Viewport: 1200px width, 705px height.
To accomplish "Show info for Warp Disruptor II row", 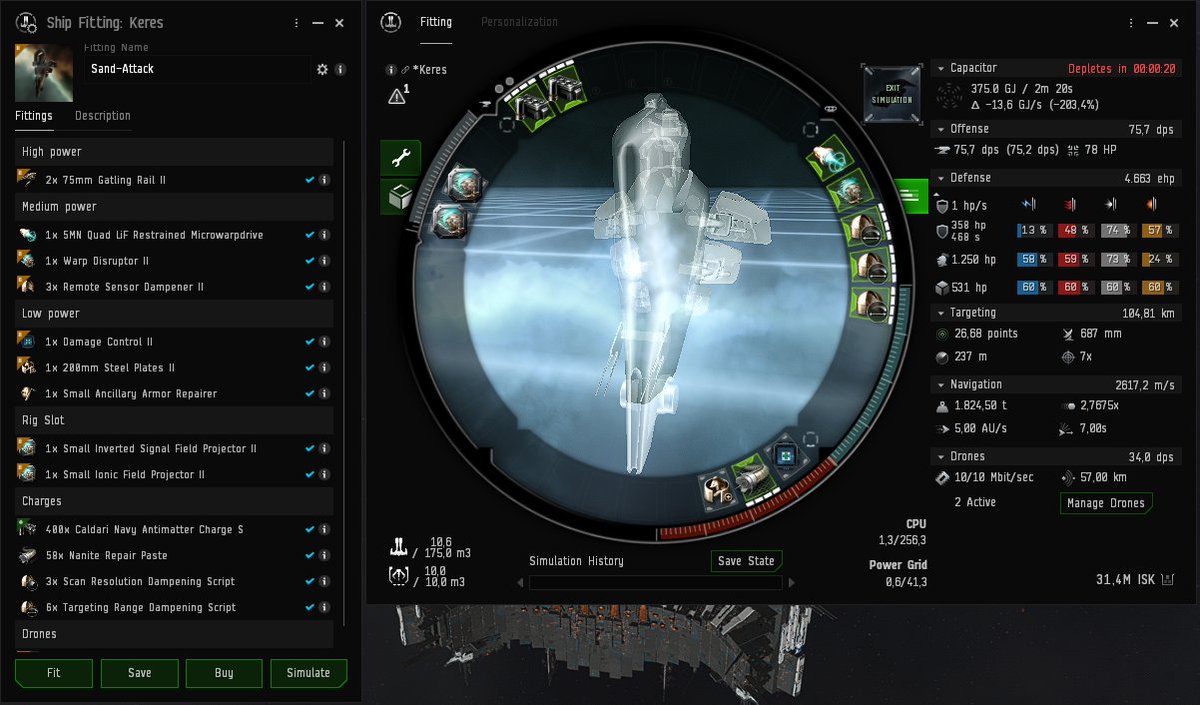I will [324, 261].
